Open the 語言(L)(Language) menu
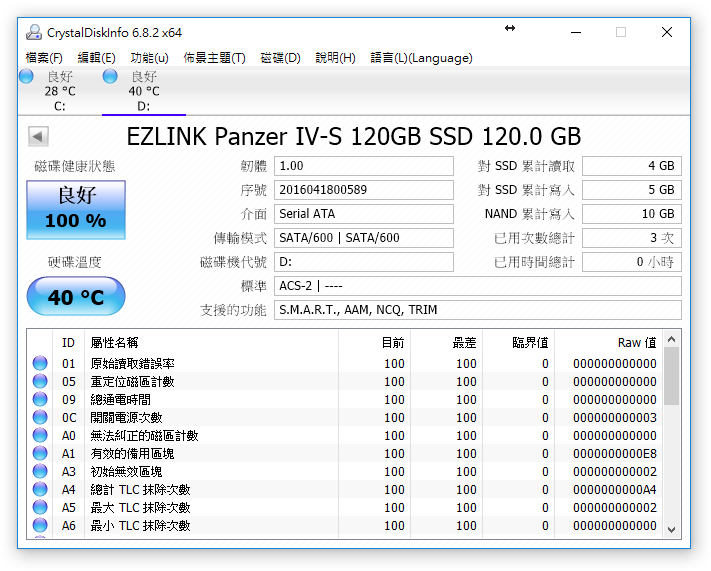 (x=422, y=58)
